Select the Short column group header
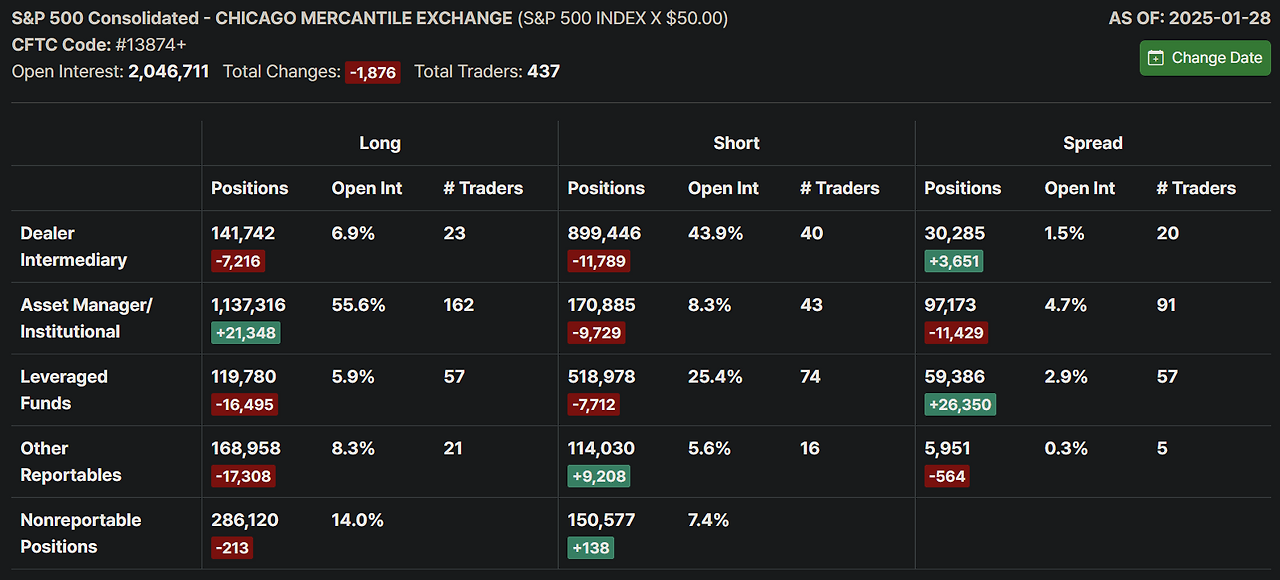Viewport: 1280px width, 580px height. click(736, 143)
